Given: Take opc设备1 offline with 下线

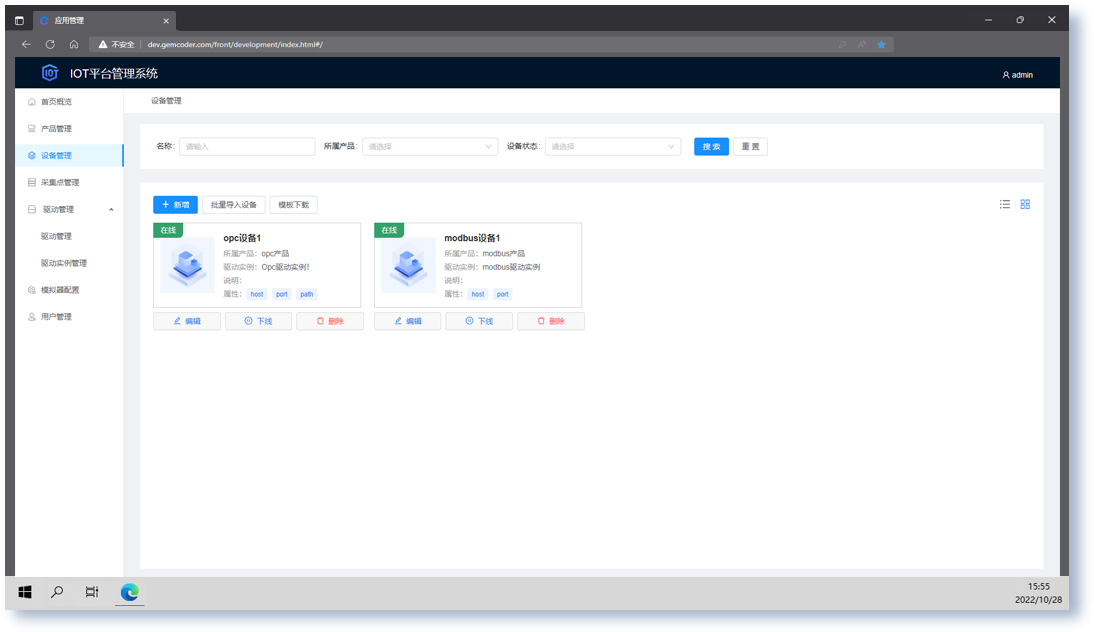Looking at the screenshot, I should (x=258, y=321).
